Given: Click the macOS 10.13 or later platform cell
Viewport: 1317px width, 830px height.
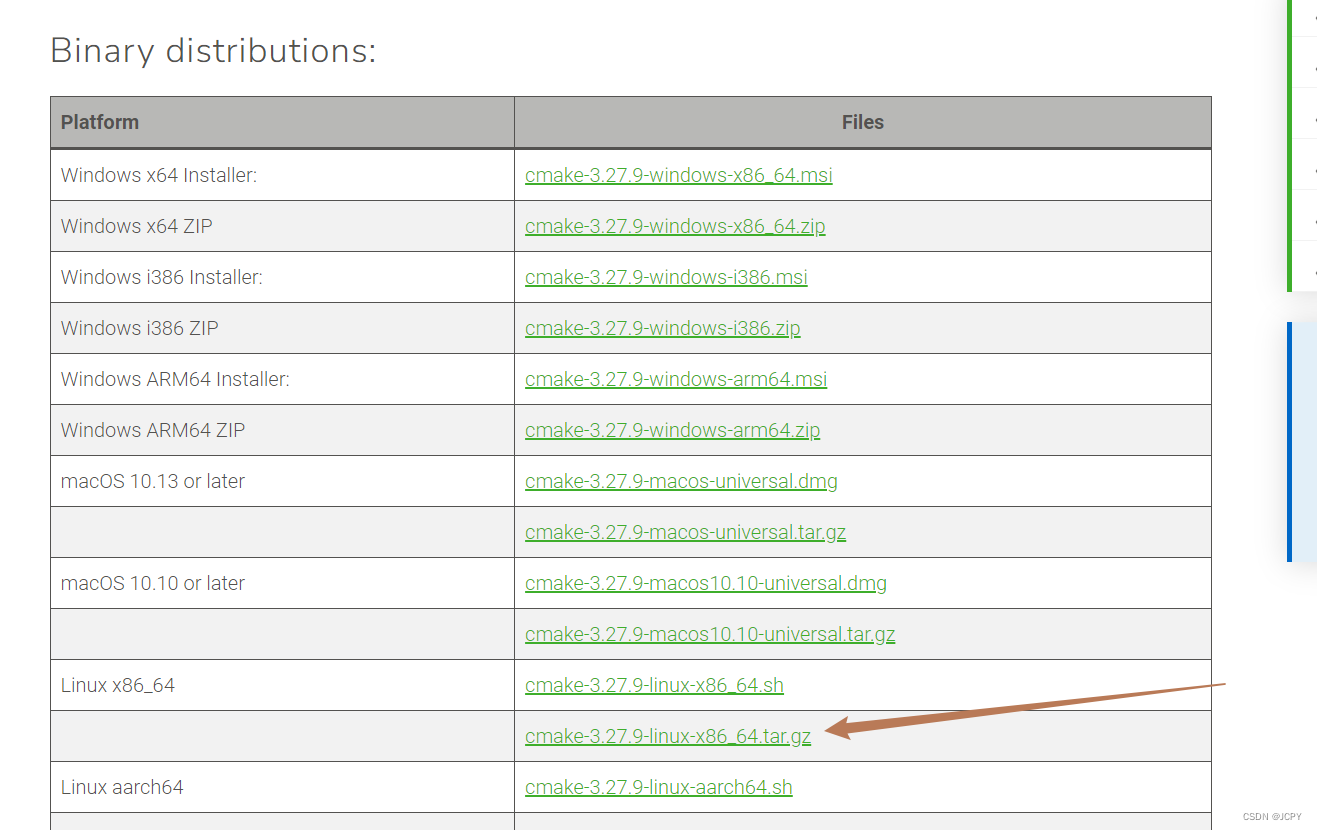Looking at the screenshot, I should (x=151, y=481).
